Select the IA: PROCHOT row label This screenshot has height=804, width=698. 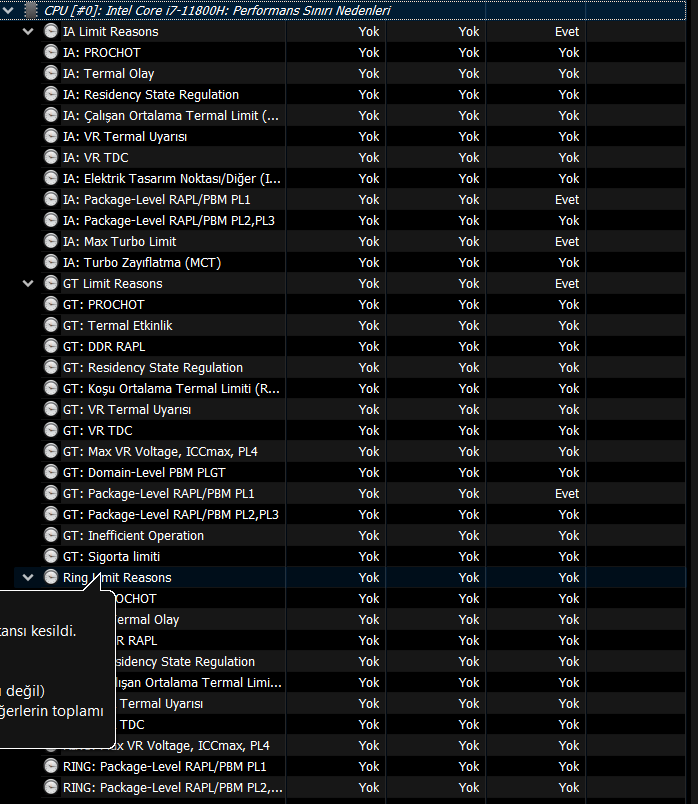pos(102,53)
